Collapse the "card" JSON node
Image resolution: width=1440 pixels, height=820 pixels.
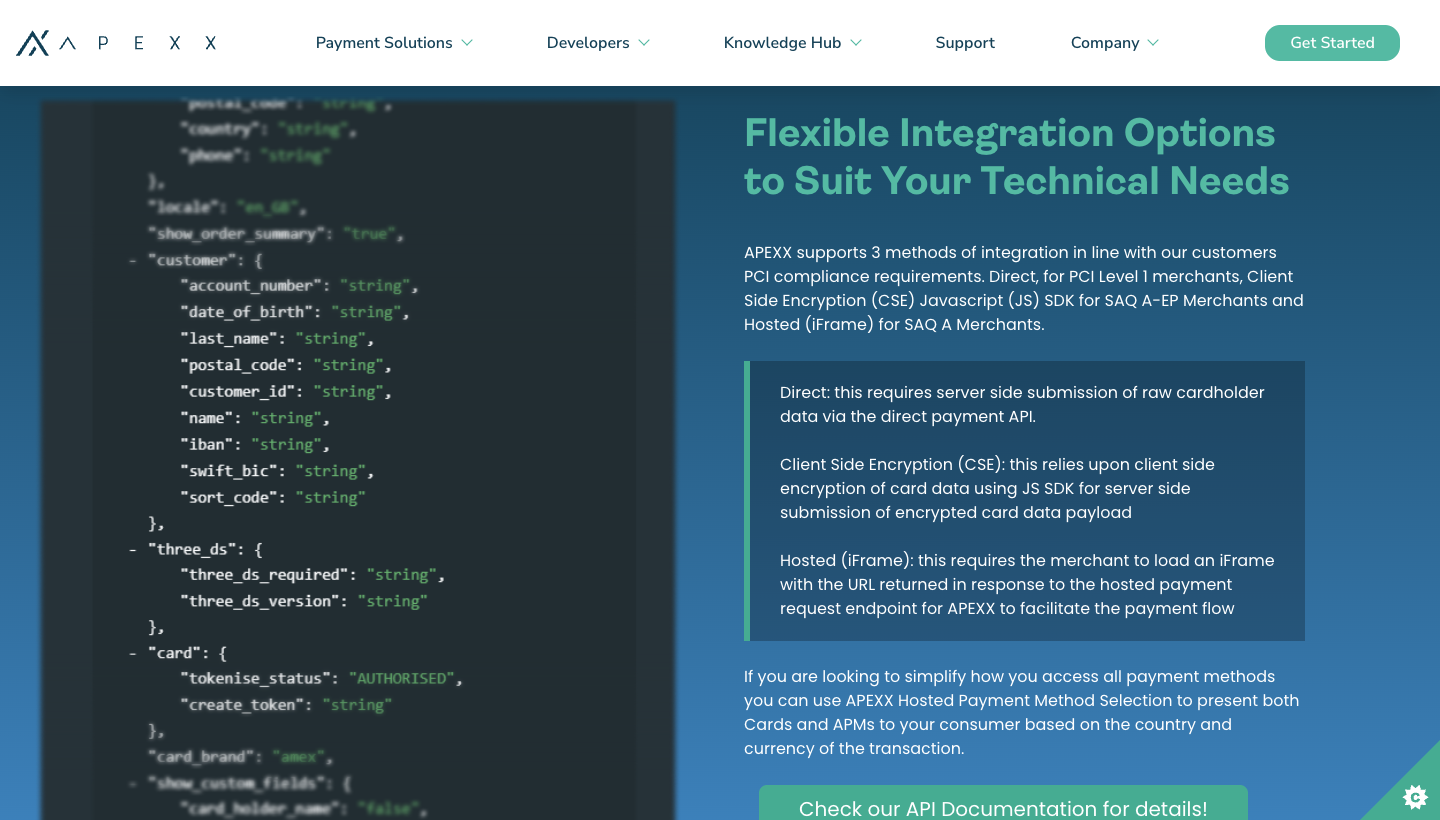pos(133,654)
